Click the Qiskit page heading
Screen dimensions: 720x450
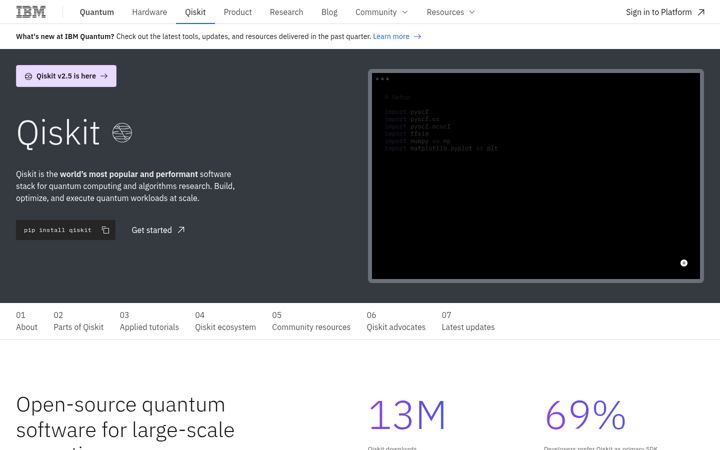[58, 133]
